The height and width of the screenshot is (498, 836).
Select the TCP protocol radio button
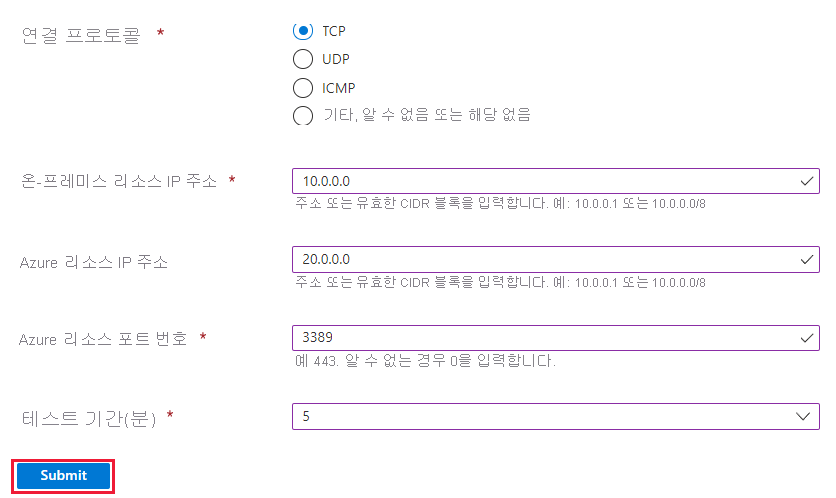tap(303, 30)
